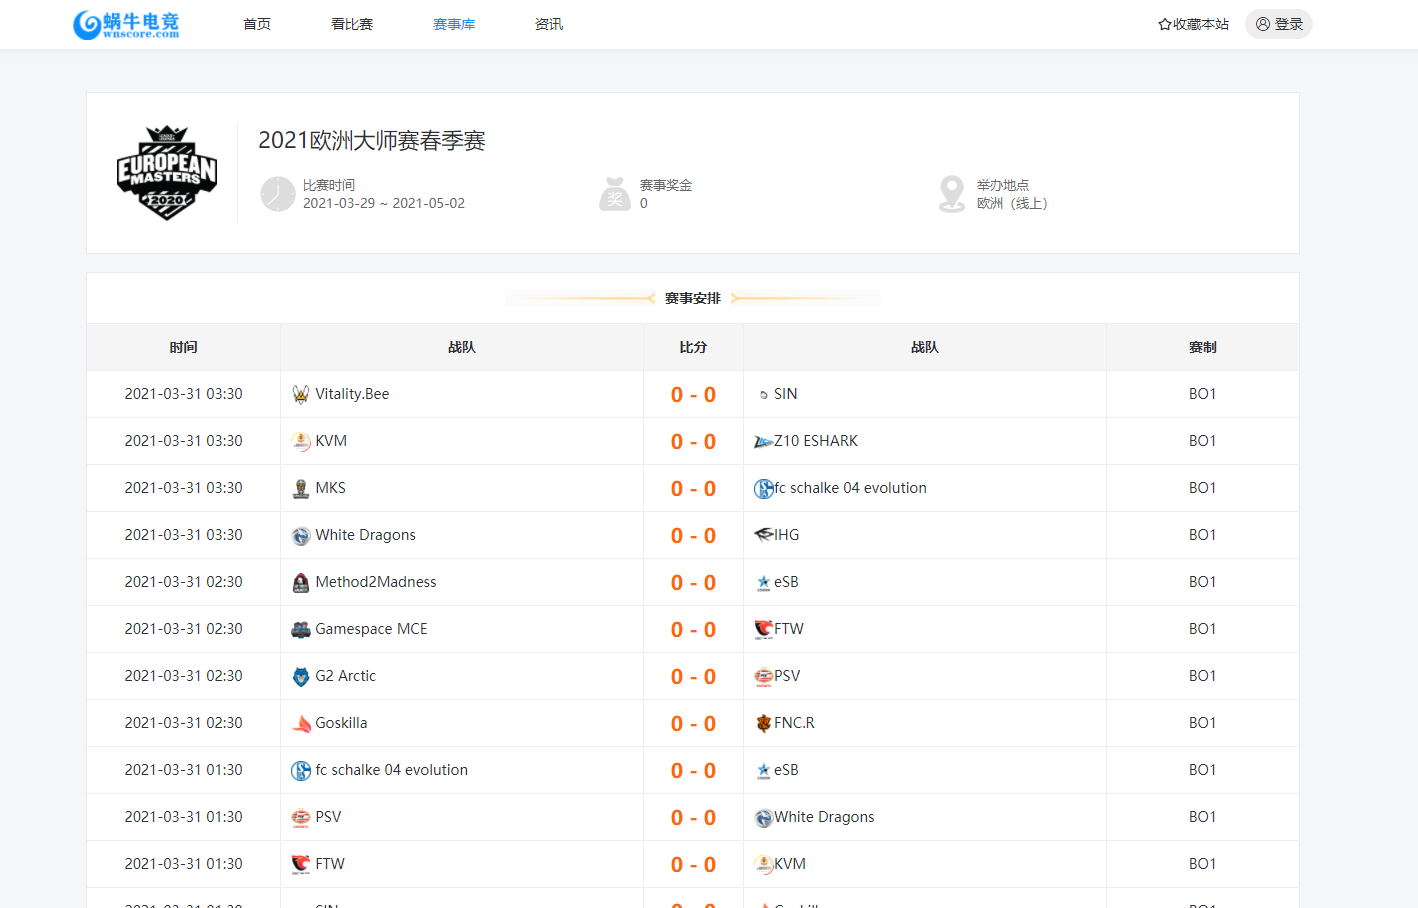Open the Method2Madness team name
The width and height of the screenshot is (1418, 908).
pos(376,582)
